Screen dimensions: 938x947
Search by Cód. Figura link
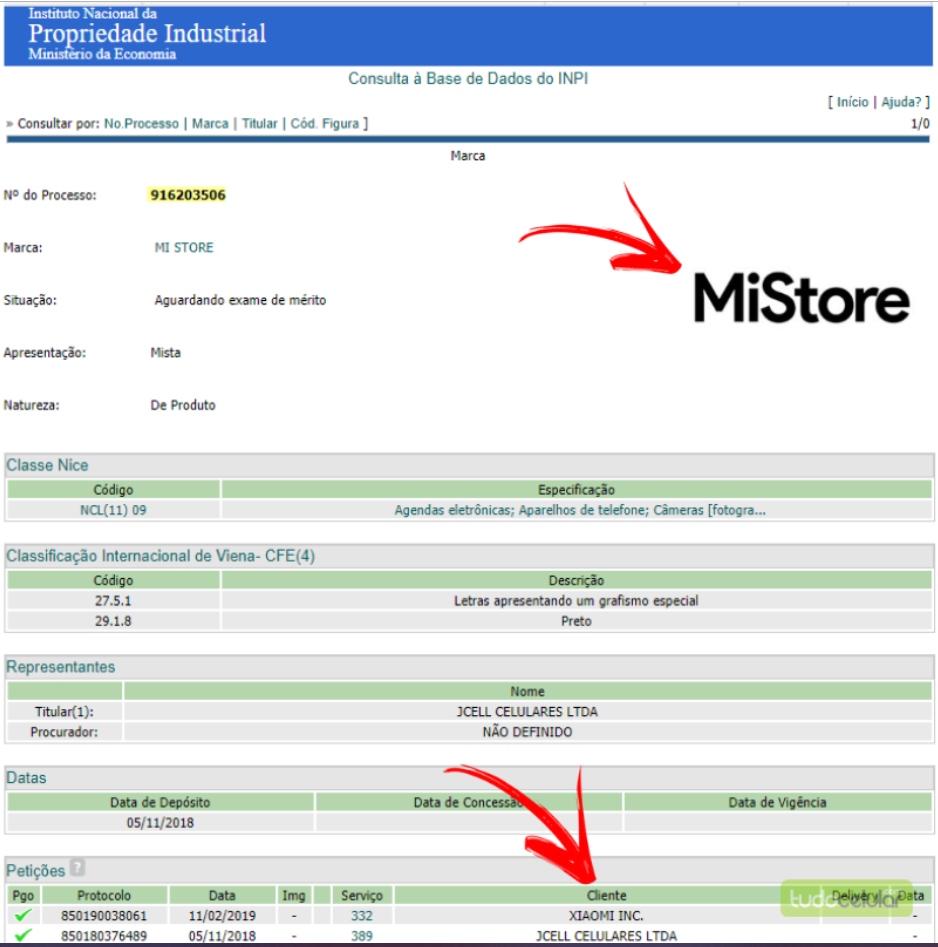325,124
